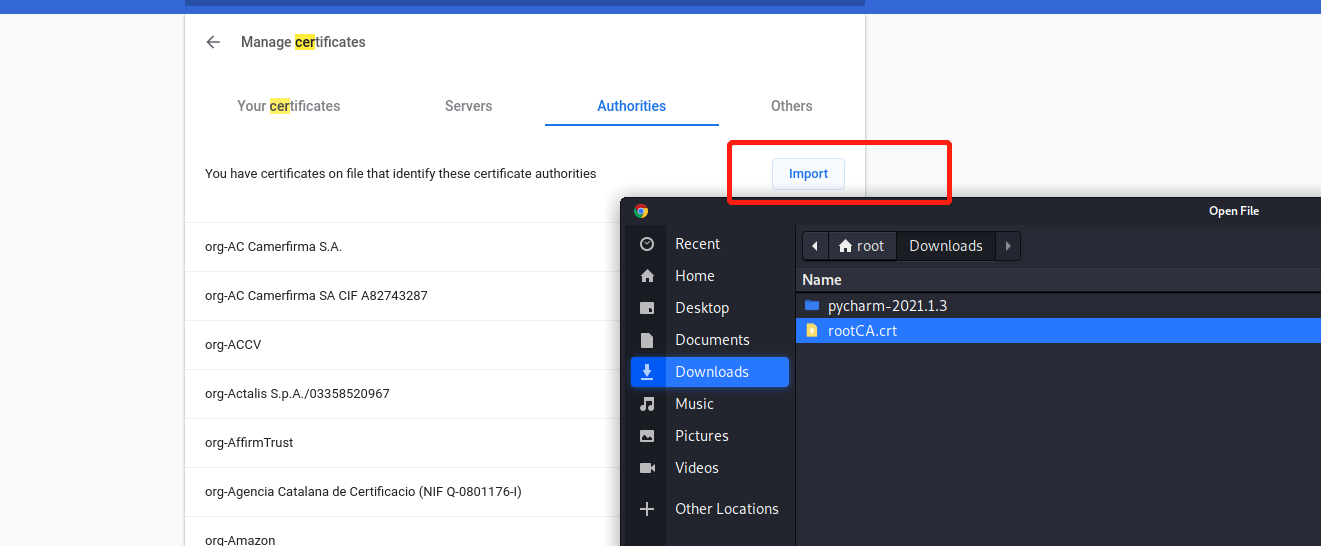Click the Pictures icon in sidebar
This screenshot has width=1321, height=546.
(x=647, y=436)
